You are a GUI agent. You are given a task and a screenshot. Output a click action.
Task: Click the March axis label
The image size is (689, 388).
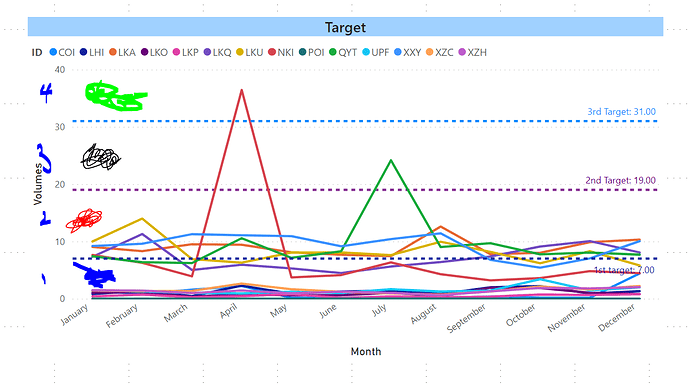pyautogui.click(x=176, y=313)
